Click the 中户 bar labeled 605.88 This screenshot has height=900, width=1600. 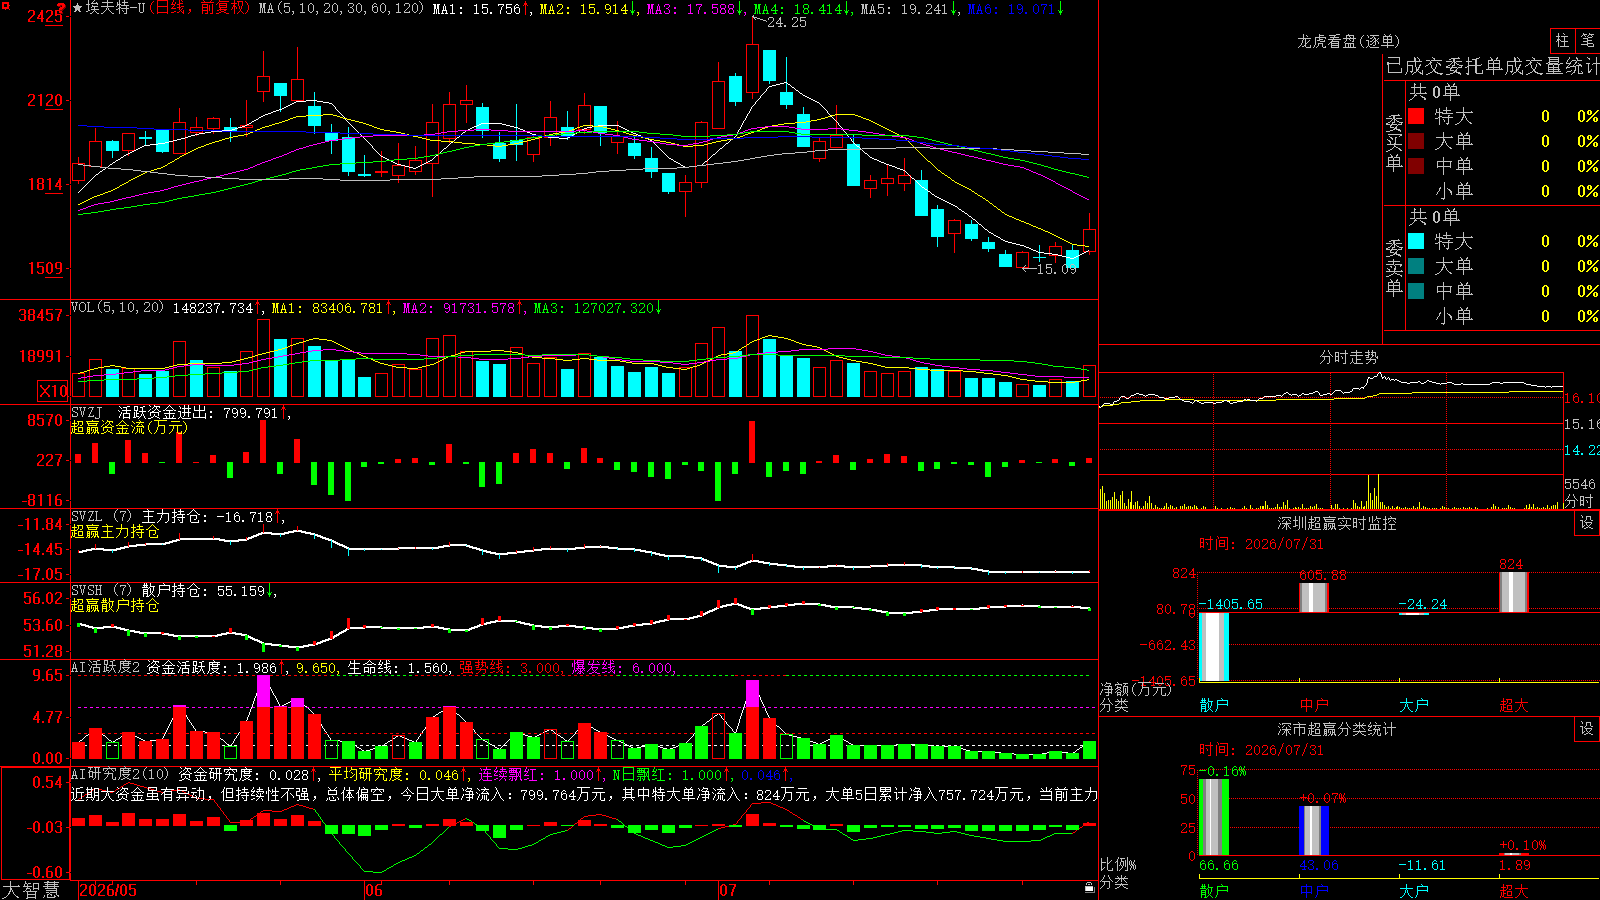click(x=1314, y=598)
